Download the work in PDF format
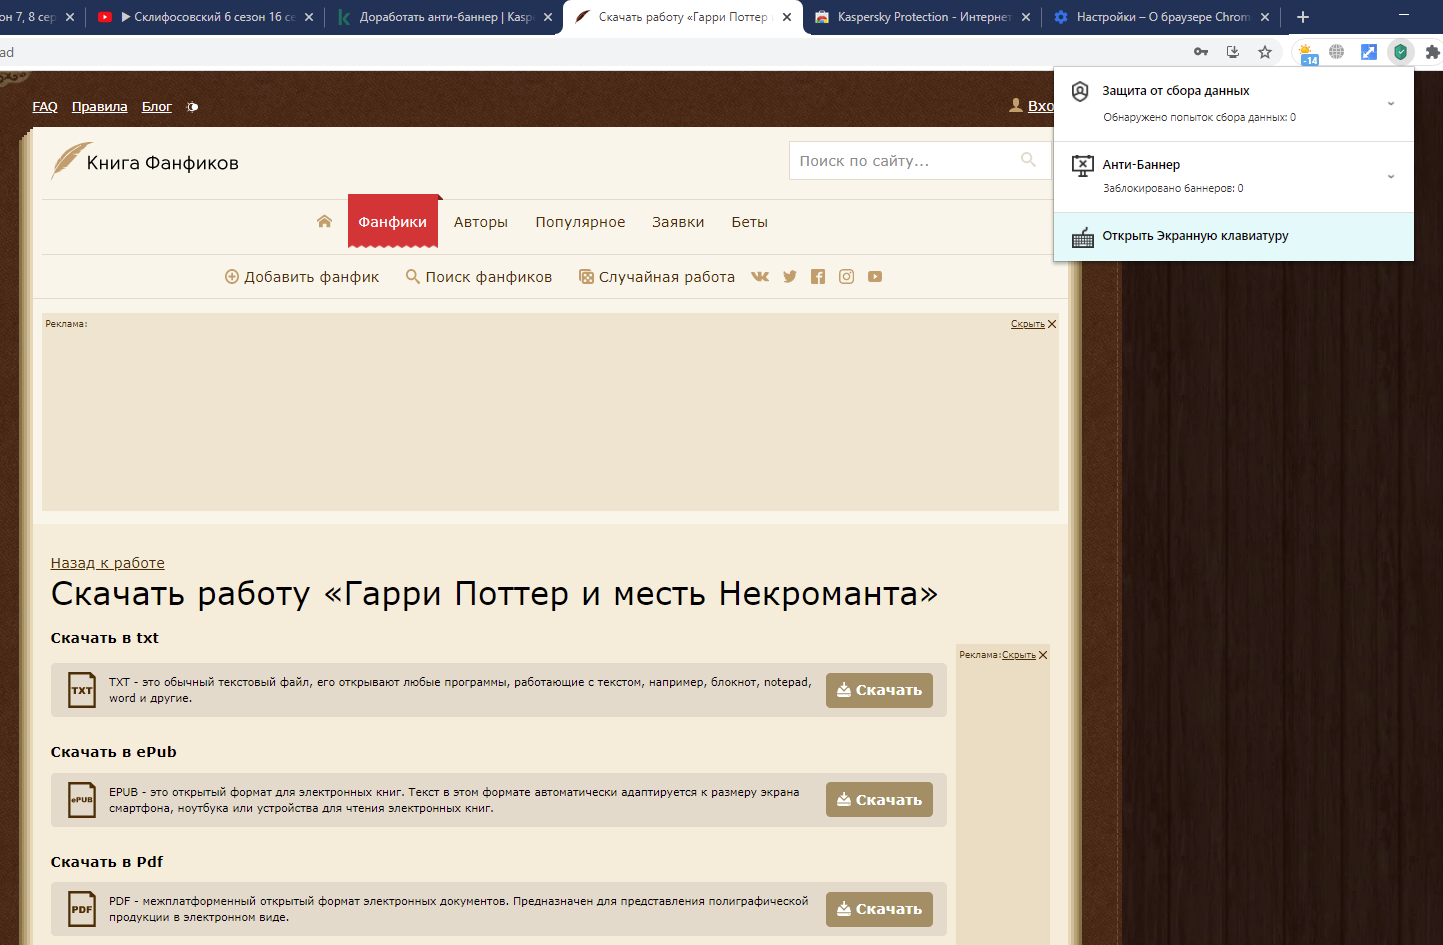Viewport: 1443px width, 945px height. [x=879, y=909]
